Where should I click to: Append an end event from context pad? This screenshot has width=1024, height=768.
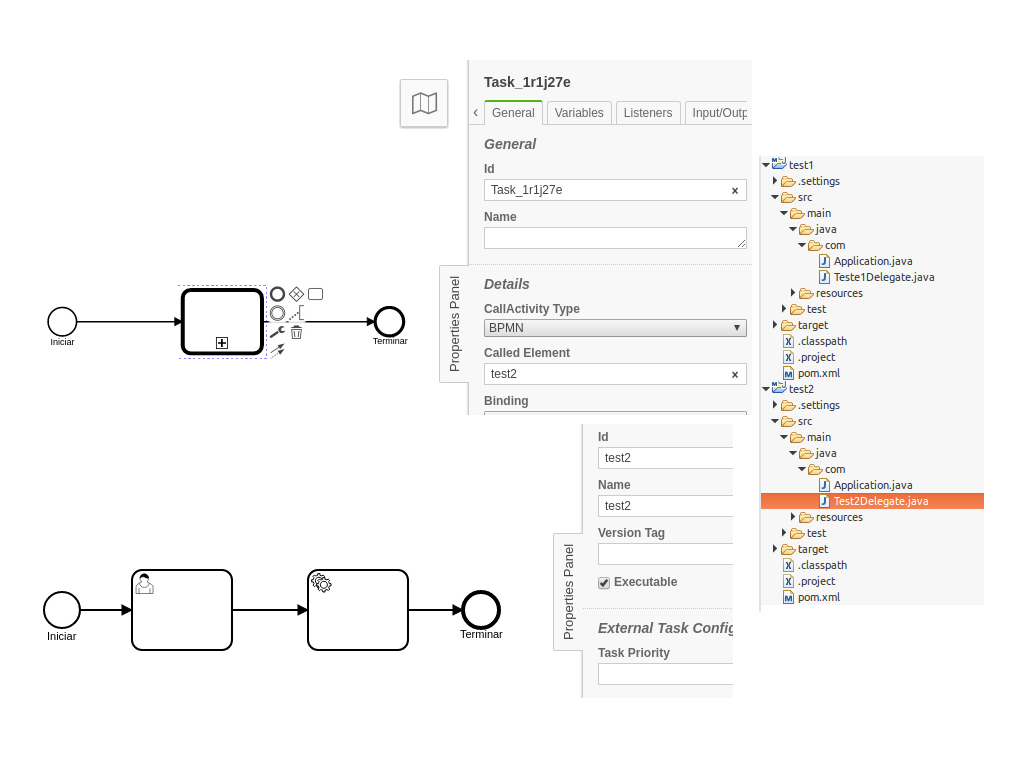pos(278,294)
